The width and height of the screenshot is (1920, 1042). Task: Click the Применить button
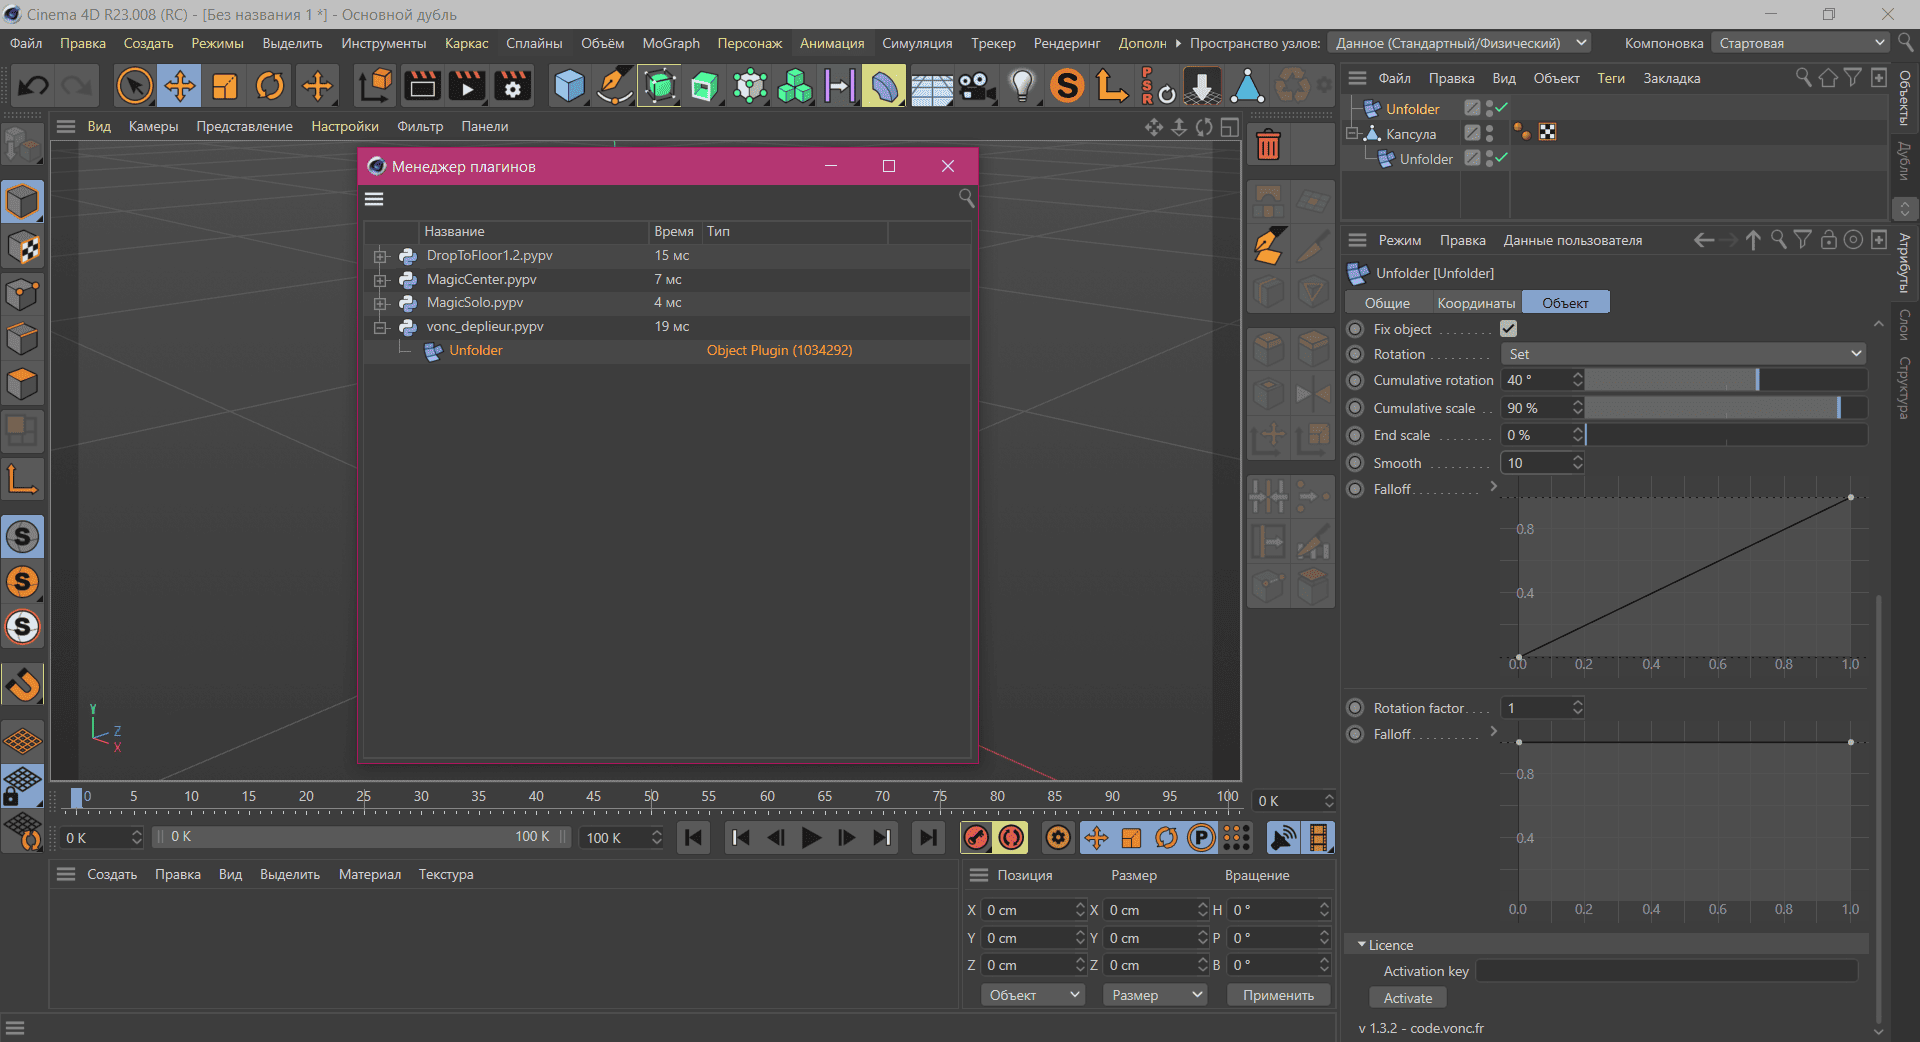[1278, 995]
